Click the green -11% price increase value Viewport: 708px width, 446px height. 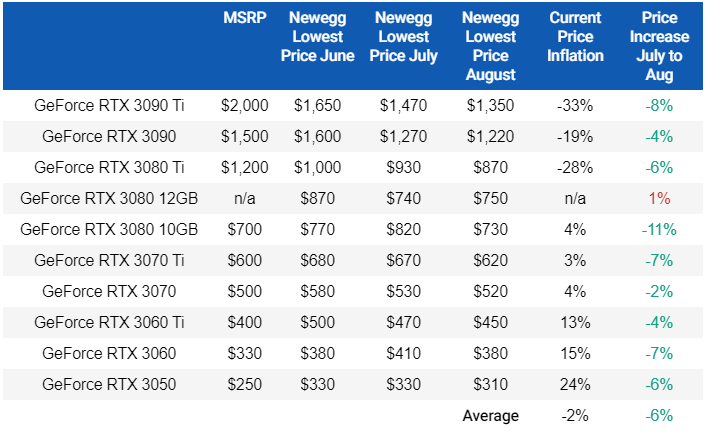click(657, 229)
